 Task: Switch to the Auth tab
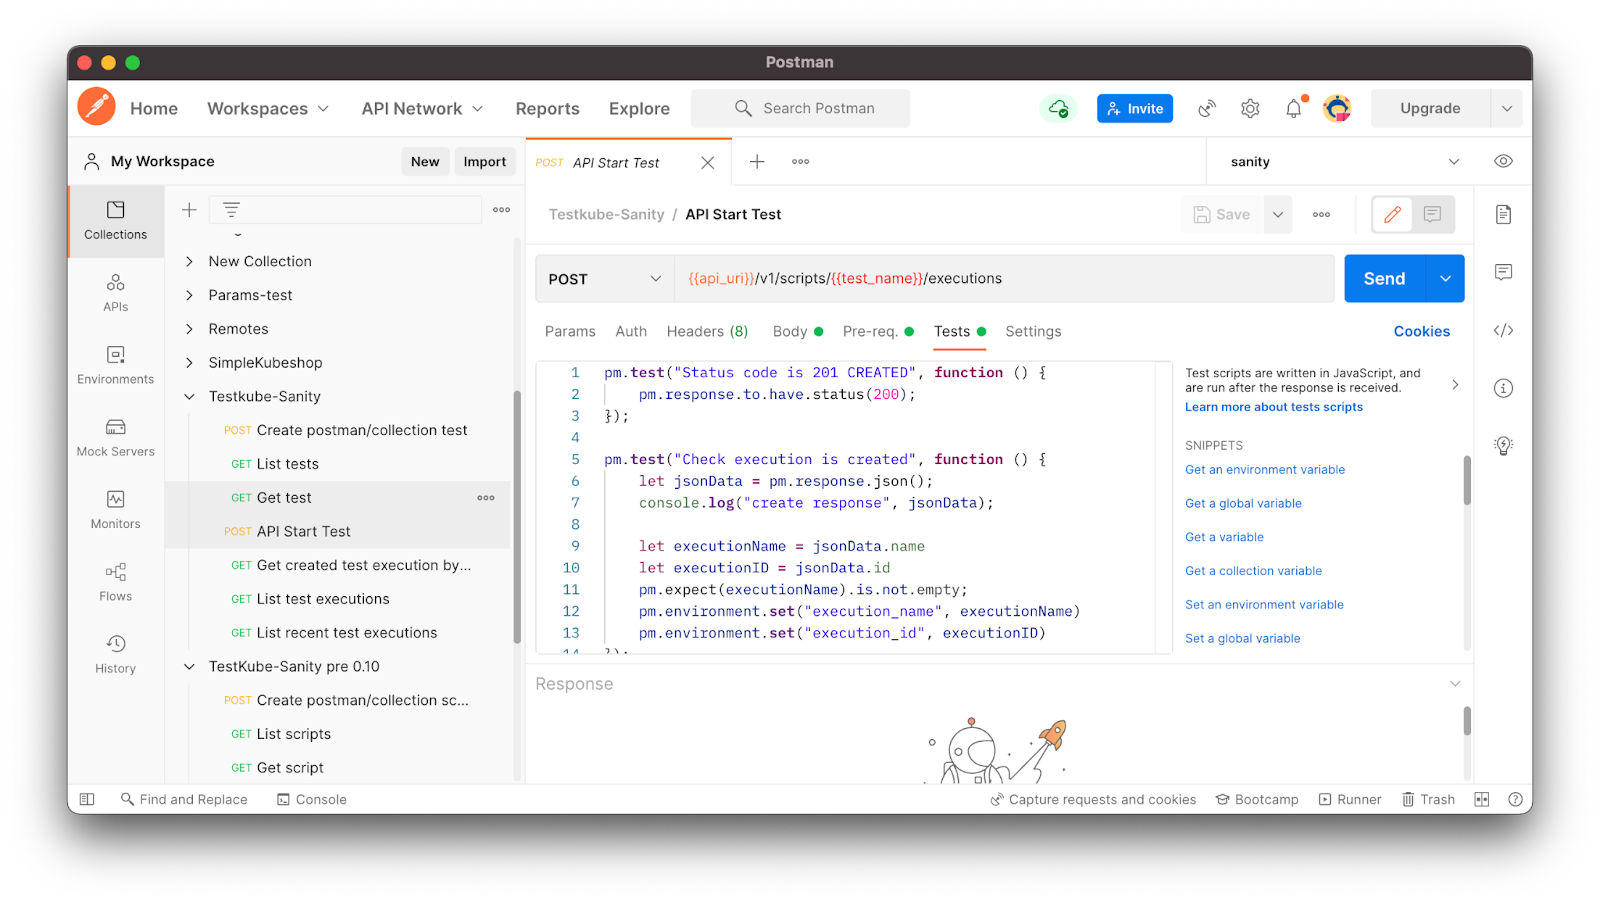point(631,332)
